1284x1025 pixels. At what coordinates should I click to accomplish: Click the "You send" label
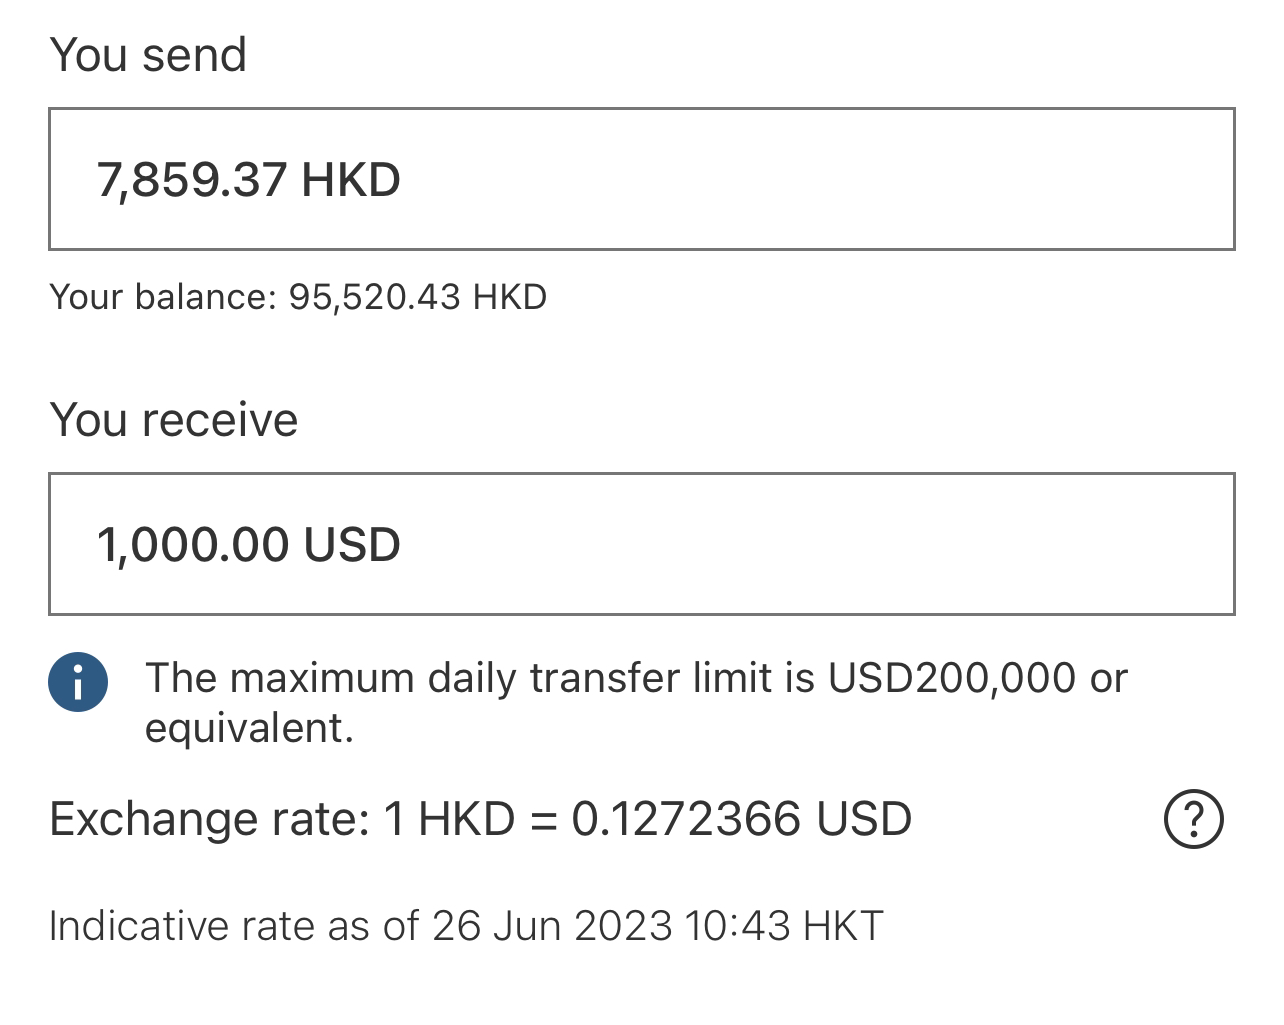[x=148, y=55]
